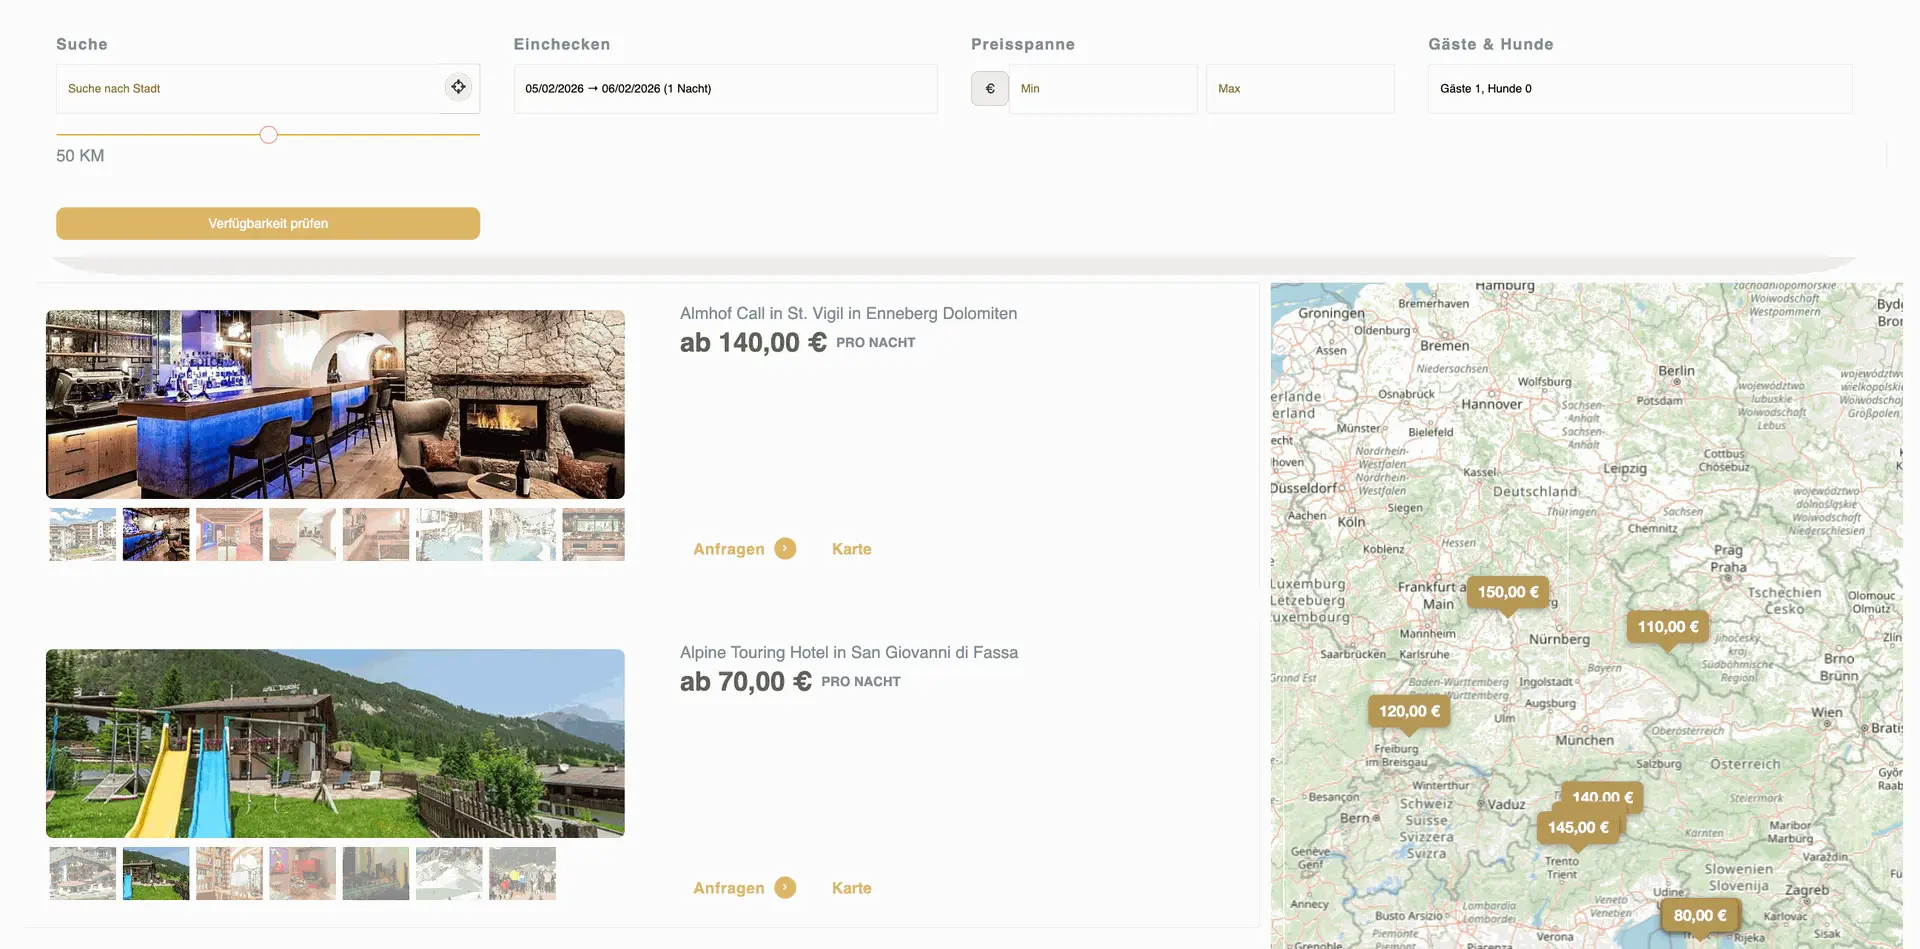
Task: Open the Gäste & Hunde selector
Action: [1639, 89]
